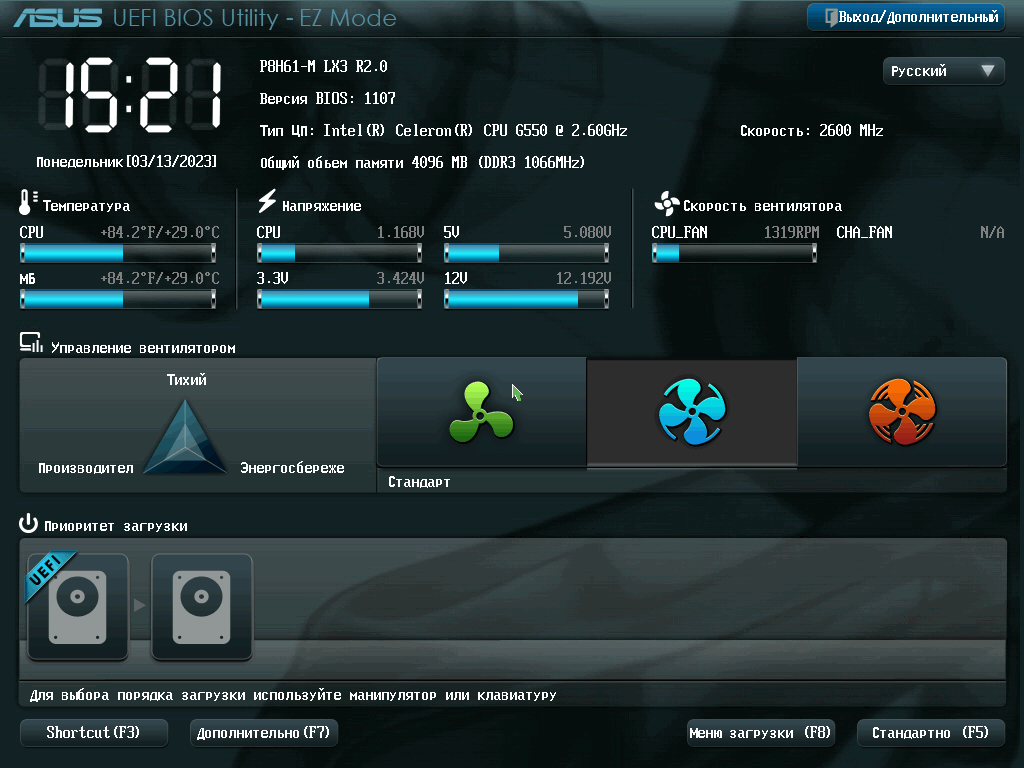
Task: Click the lightning bolt Voltage icon
Action: pyautogui.click(x=266, y=201)
